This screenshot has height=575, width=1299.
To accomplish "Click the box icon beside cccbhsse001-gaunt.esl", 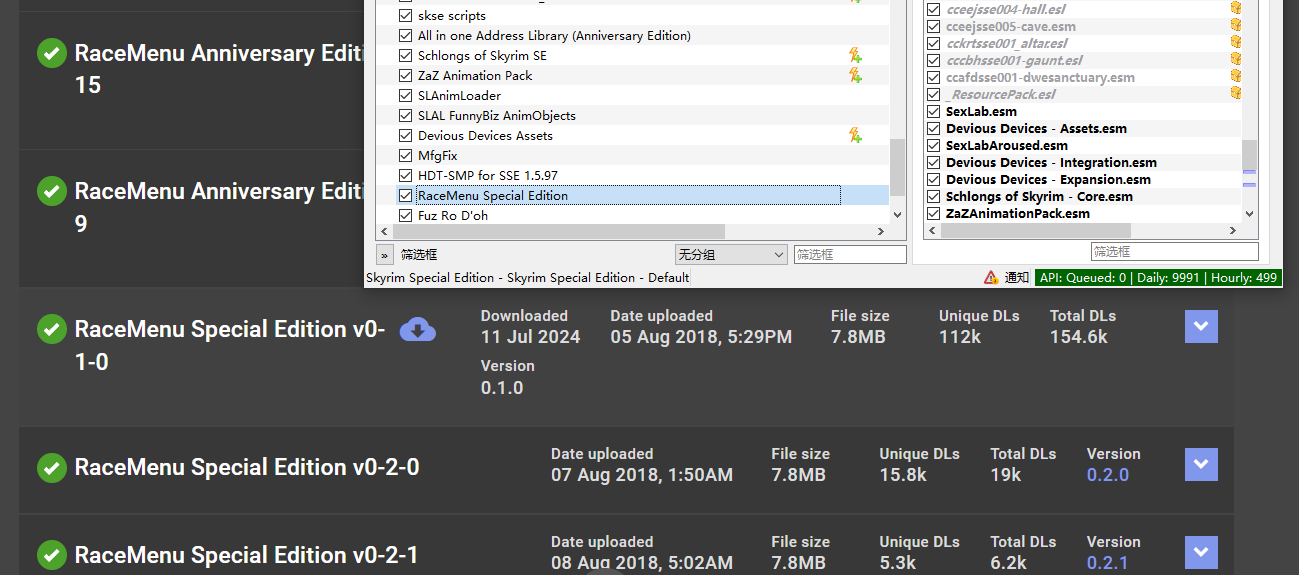I will pos(1235,60).
